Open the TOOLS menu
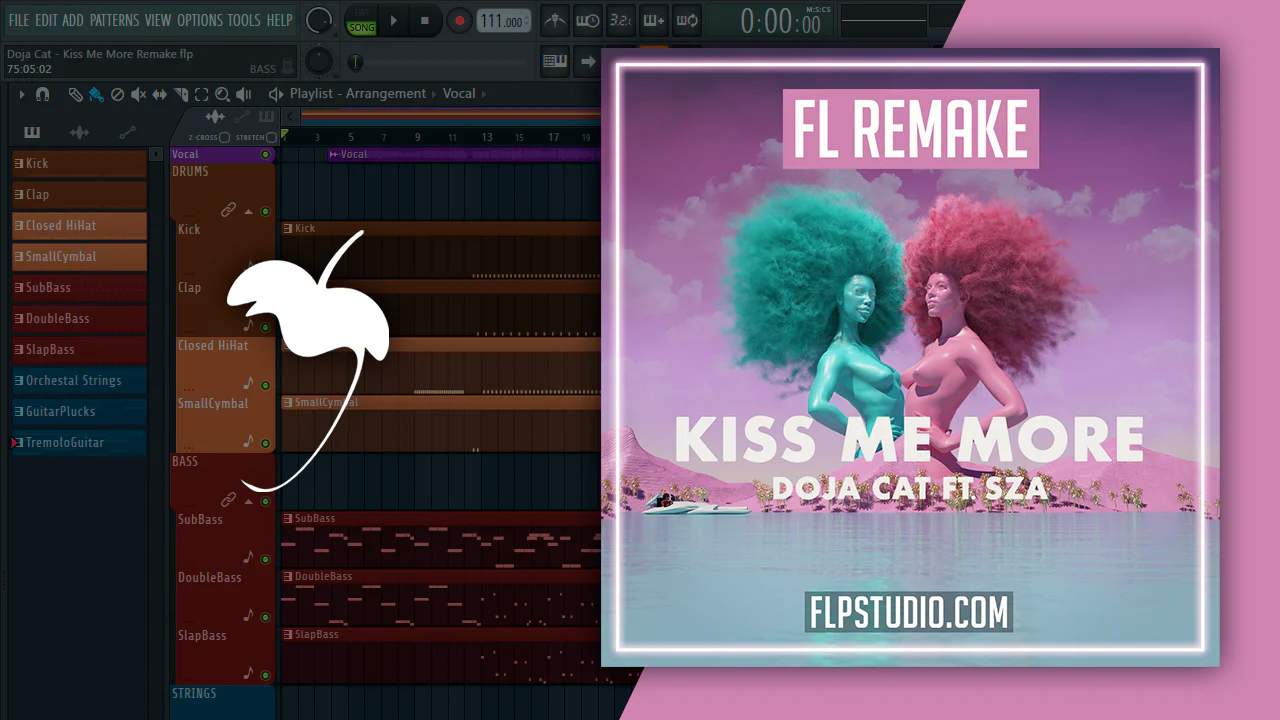This screenshot has width=1280, height=720. 244,20
